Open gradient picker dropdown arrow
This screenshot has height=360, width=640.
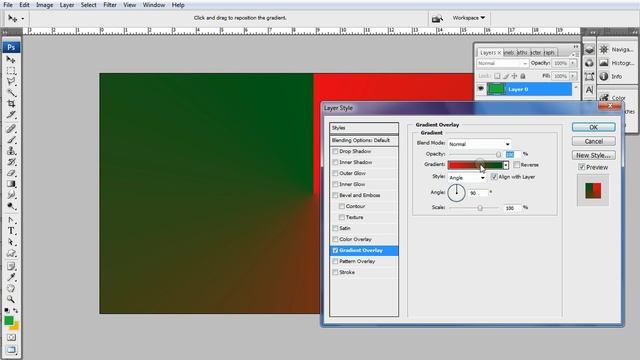(506, 165)
